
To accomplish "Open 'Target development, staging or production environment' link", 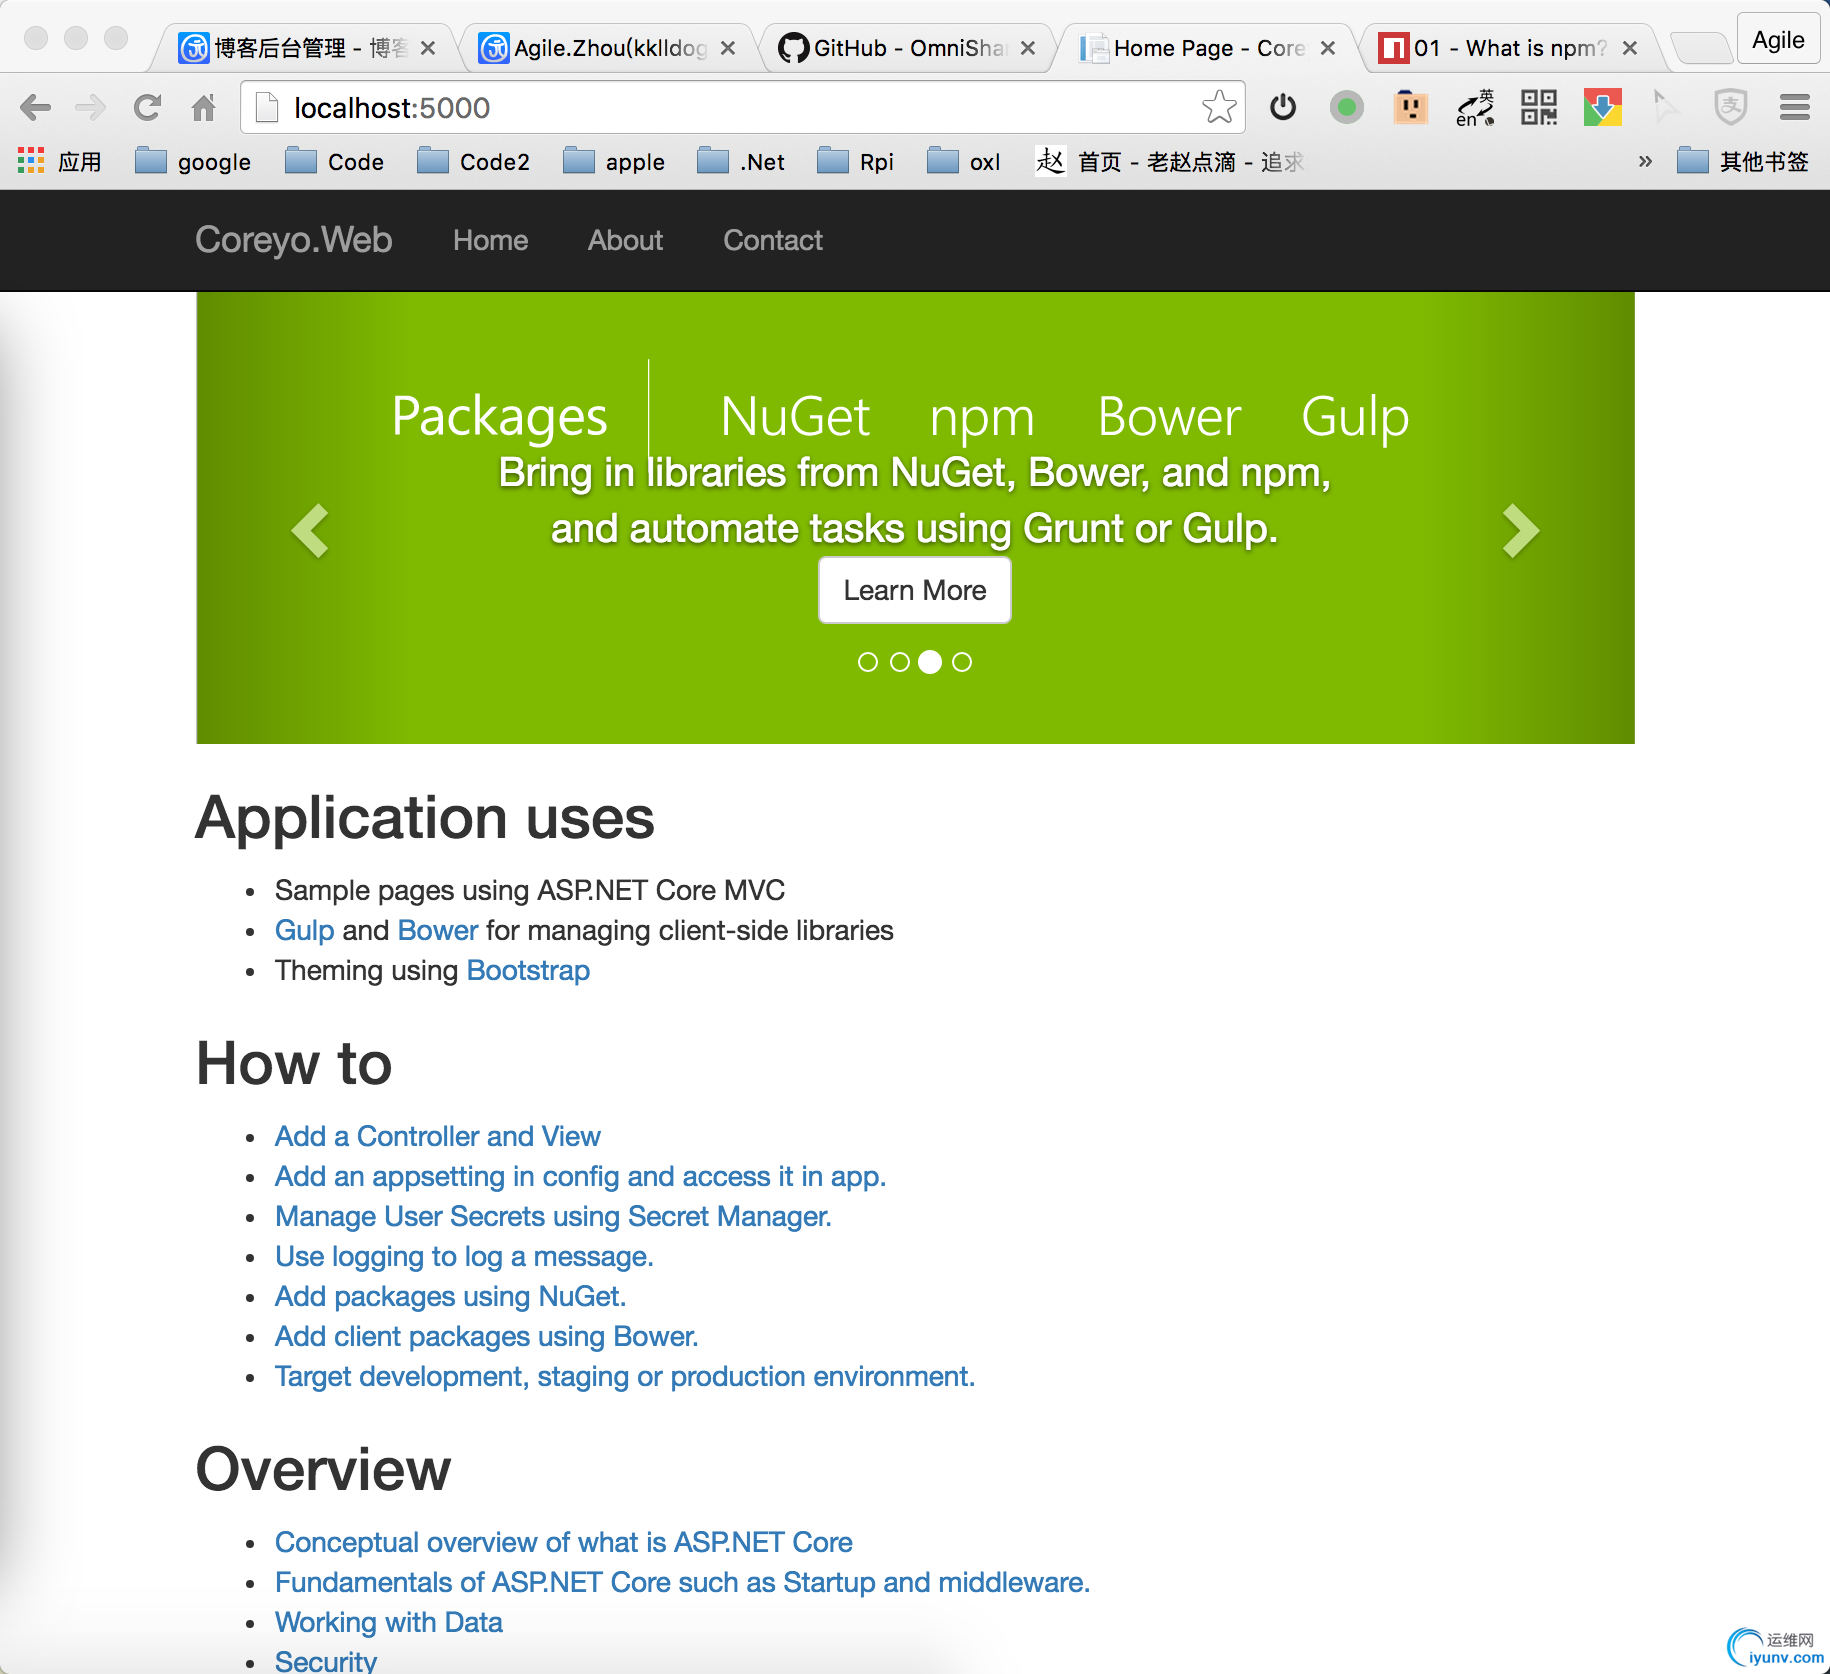I will (624, 1376).
